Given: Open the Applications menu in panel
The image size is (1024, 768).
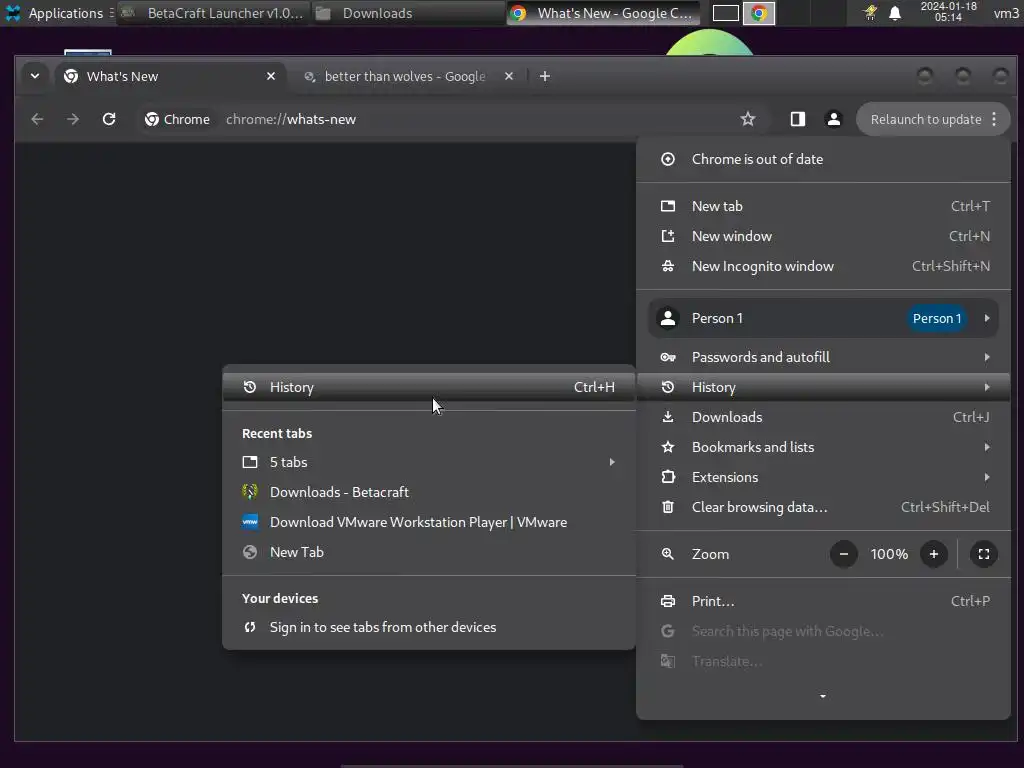Looking at the screenshot, I should (x=55, y=13).
